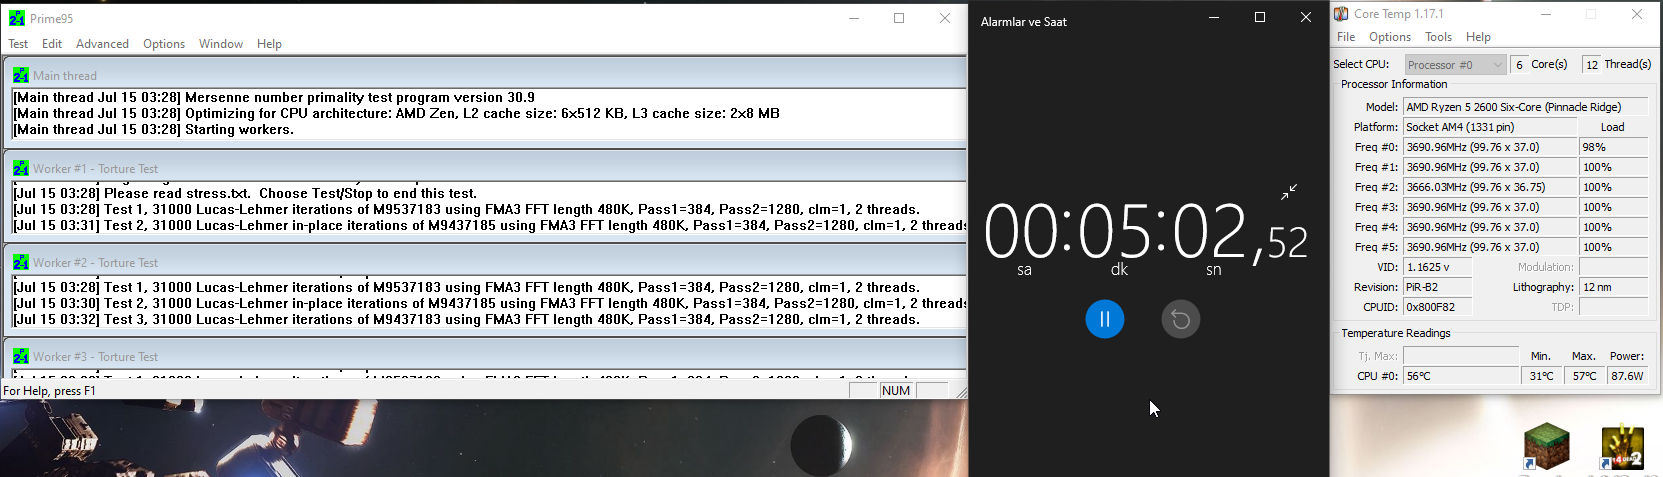Image resolution: width=1663 pixels, height=477 pixels.
Task: Click Main thread Starting workers line
Action: pos(154,129)
